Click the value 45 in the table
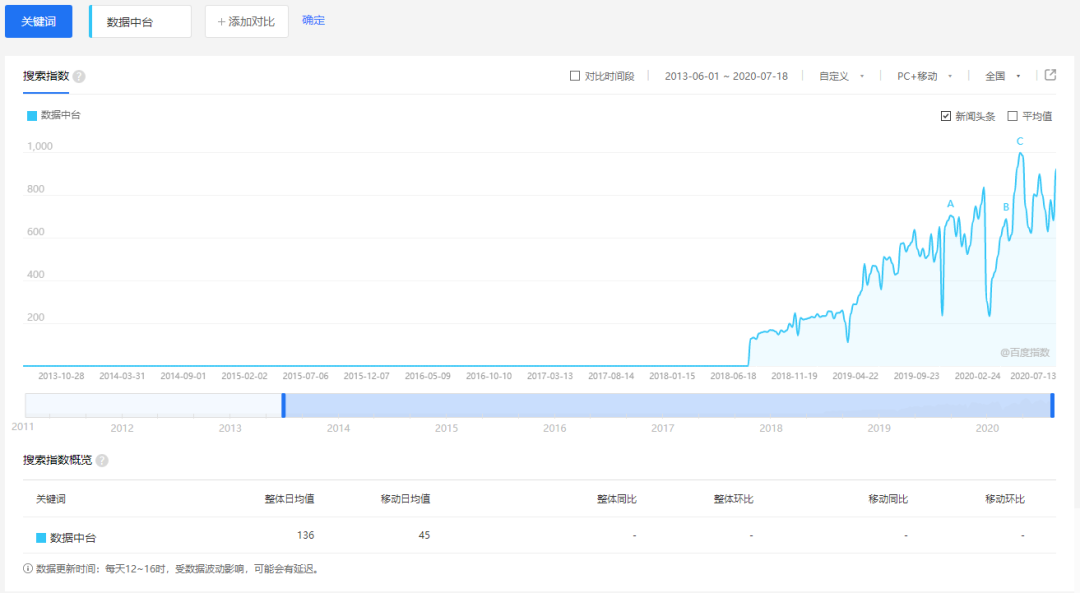The image size is (1080, 593). [x=424, y=535]
